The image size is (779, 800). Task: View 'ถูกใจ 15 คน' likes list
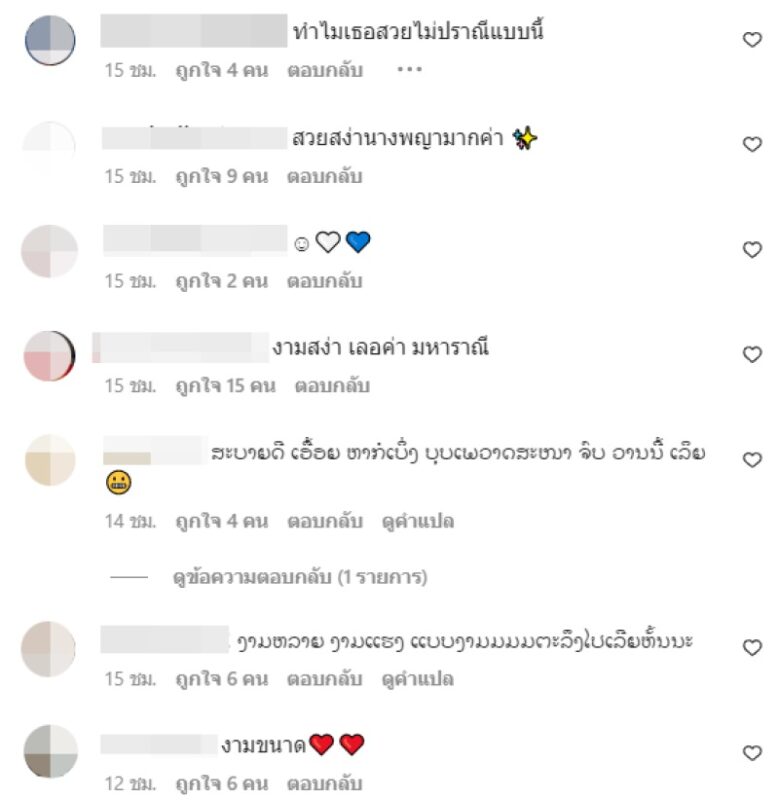(x=225, y=386)
